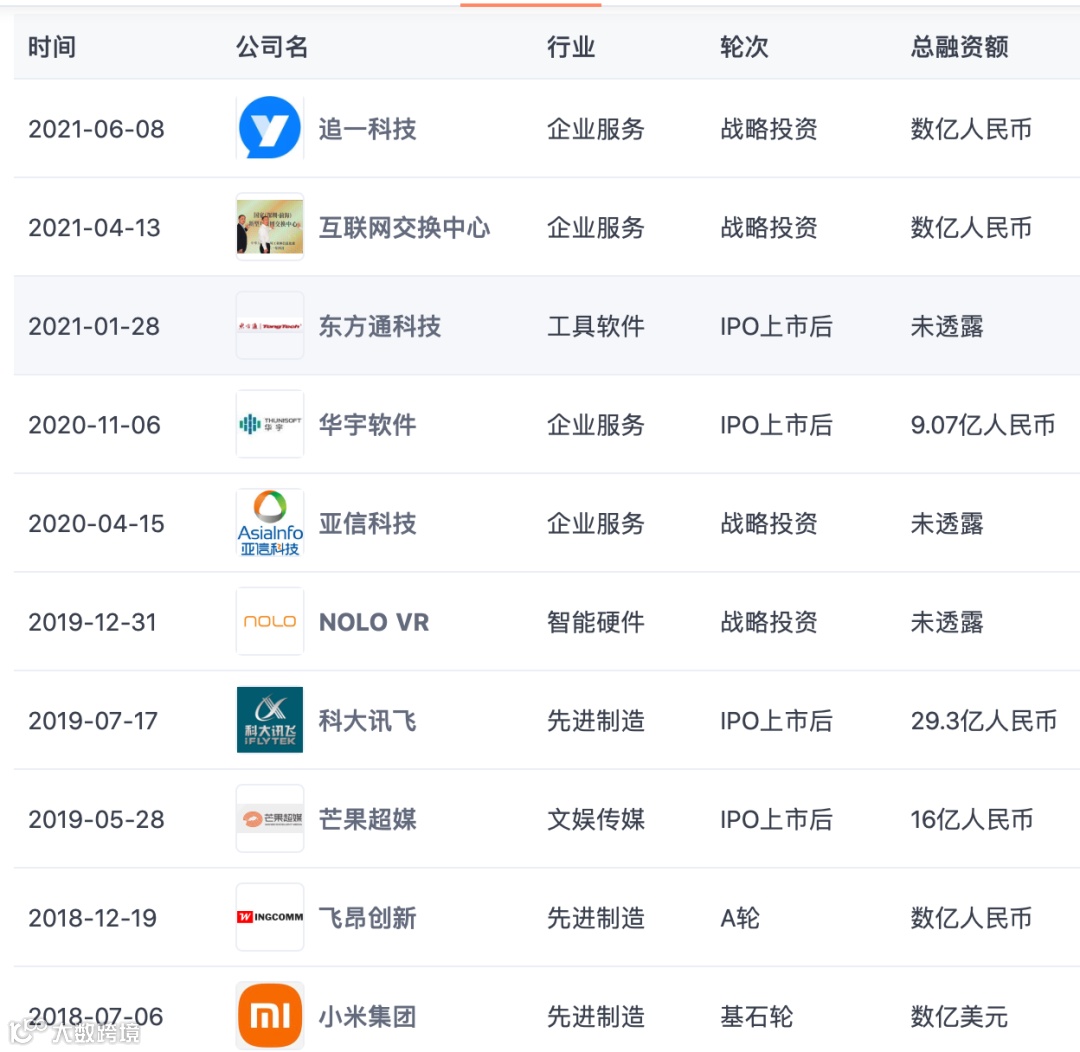Click 数亿人民币 in the 飞昂创新 row
This screenshot has height=1052, width=1080.
click(971, 918)
